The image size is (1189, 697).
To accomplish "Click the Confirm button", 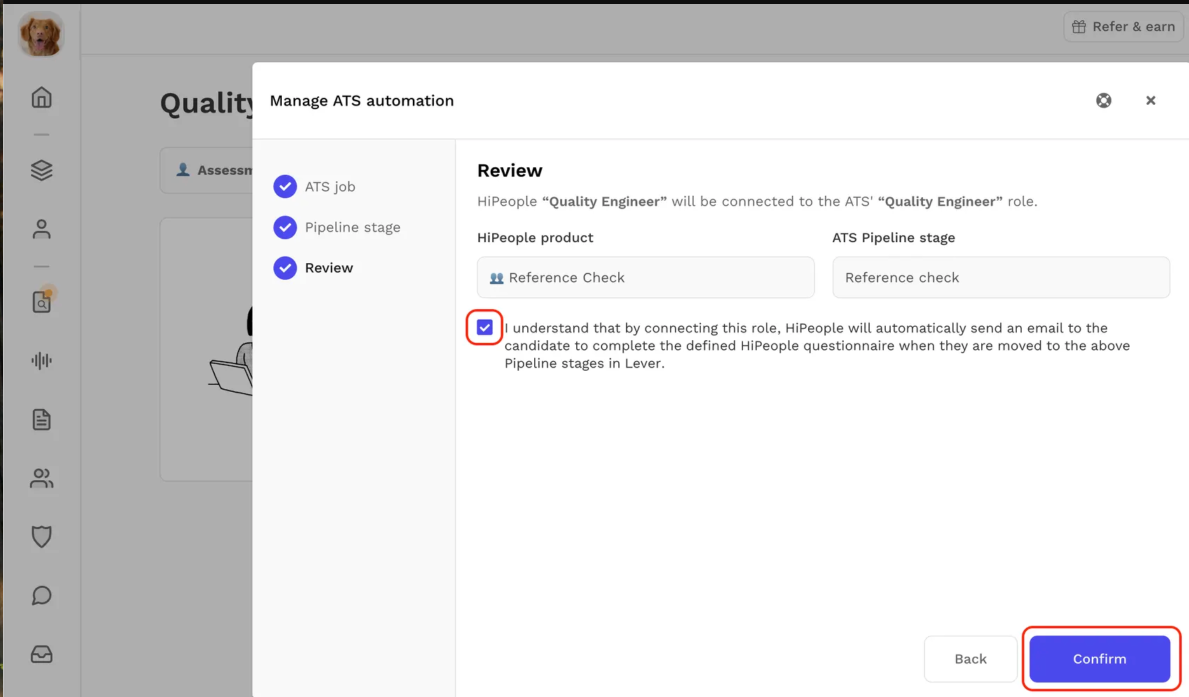I will tap(1099, 659).
